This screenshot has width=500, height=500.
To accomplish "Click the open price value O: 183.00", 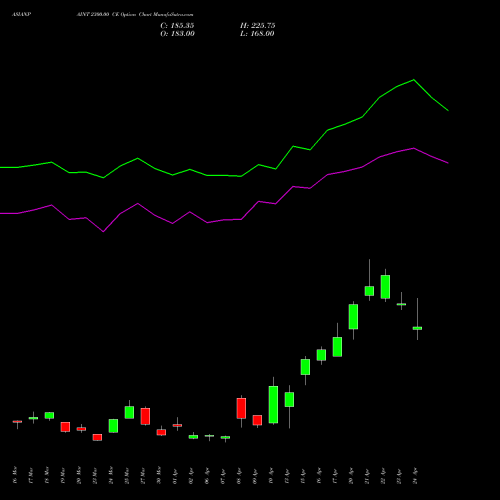I will (x=177, y=34).
